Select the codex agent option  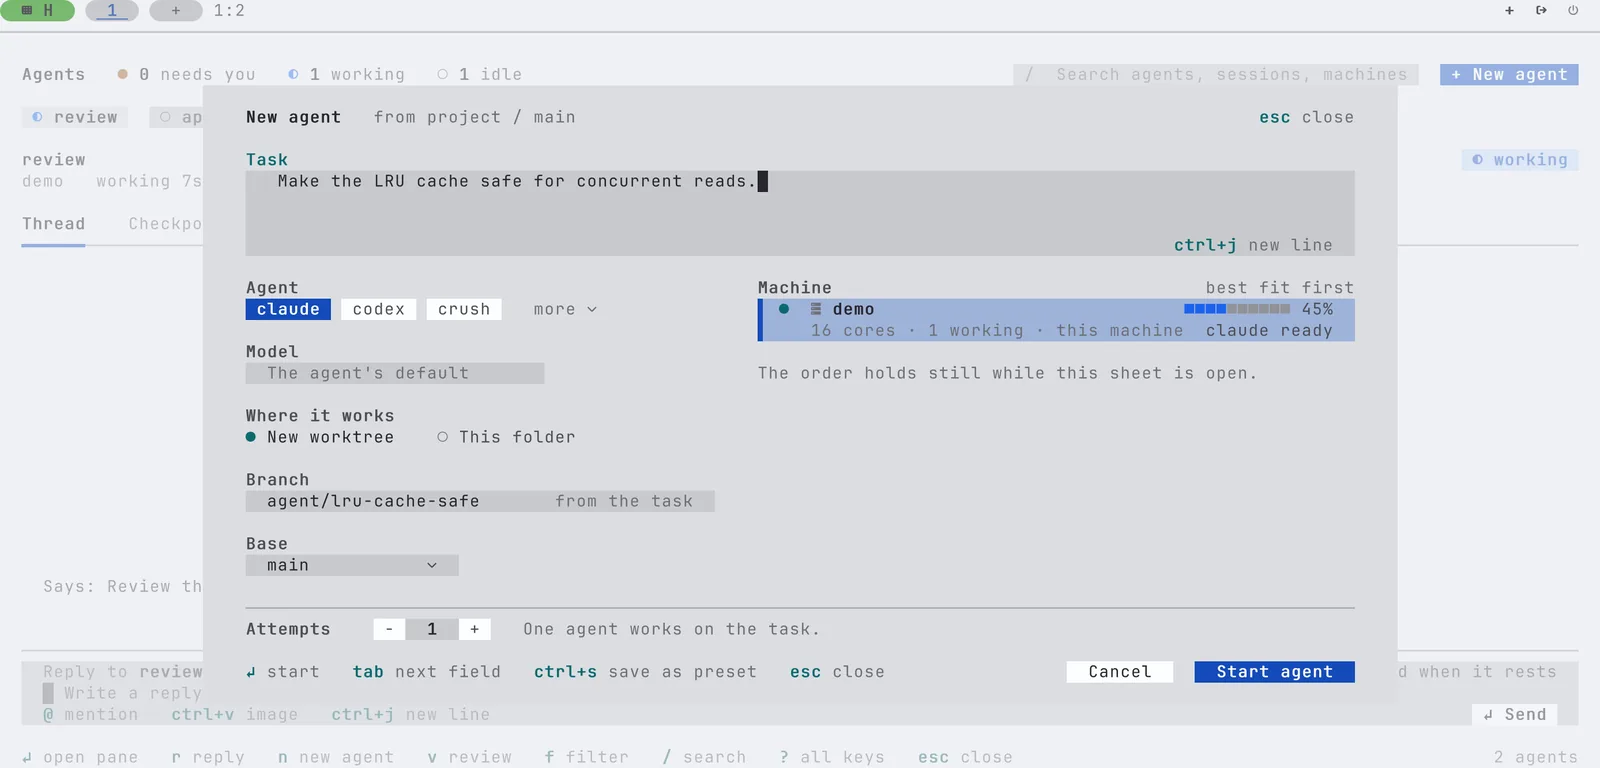pyautogui.click(x=378, y=309)
